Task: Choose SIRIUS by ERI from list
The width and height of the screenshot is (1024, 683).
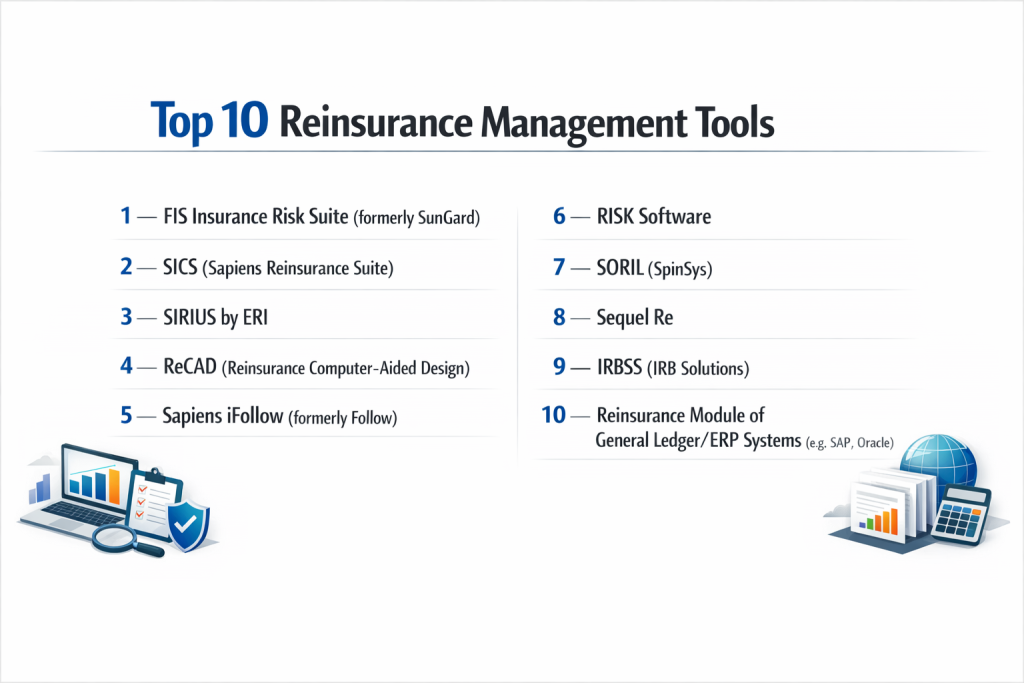Action: pos(215,316)
